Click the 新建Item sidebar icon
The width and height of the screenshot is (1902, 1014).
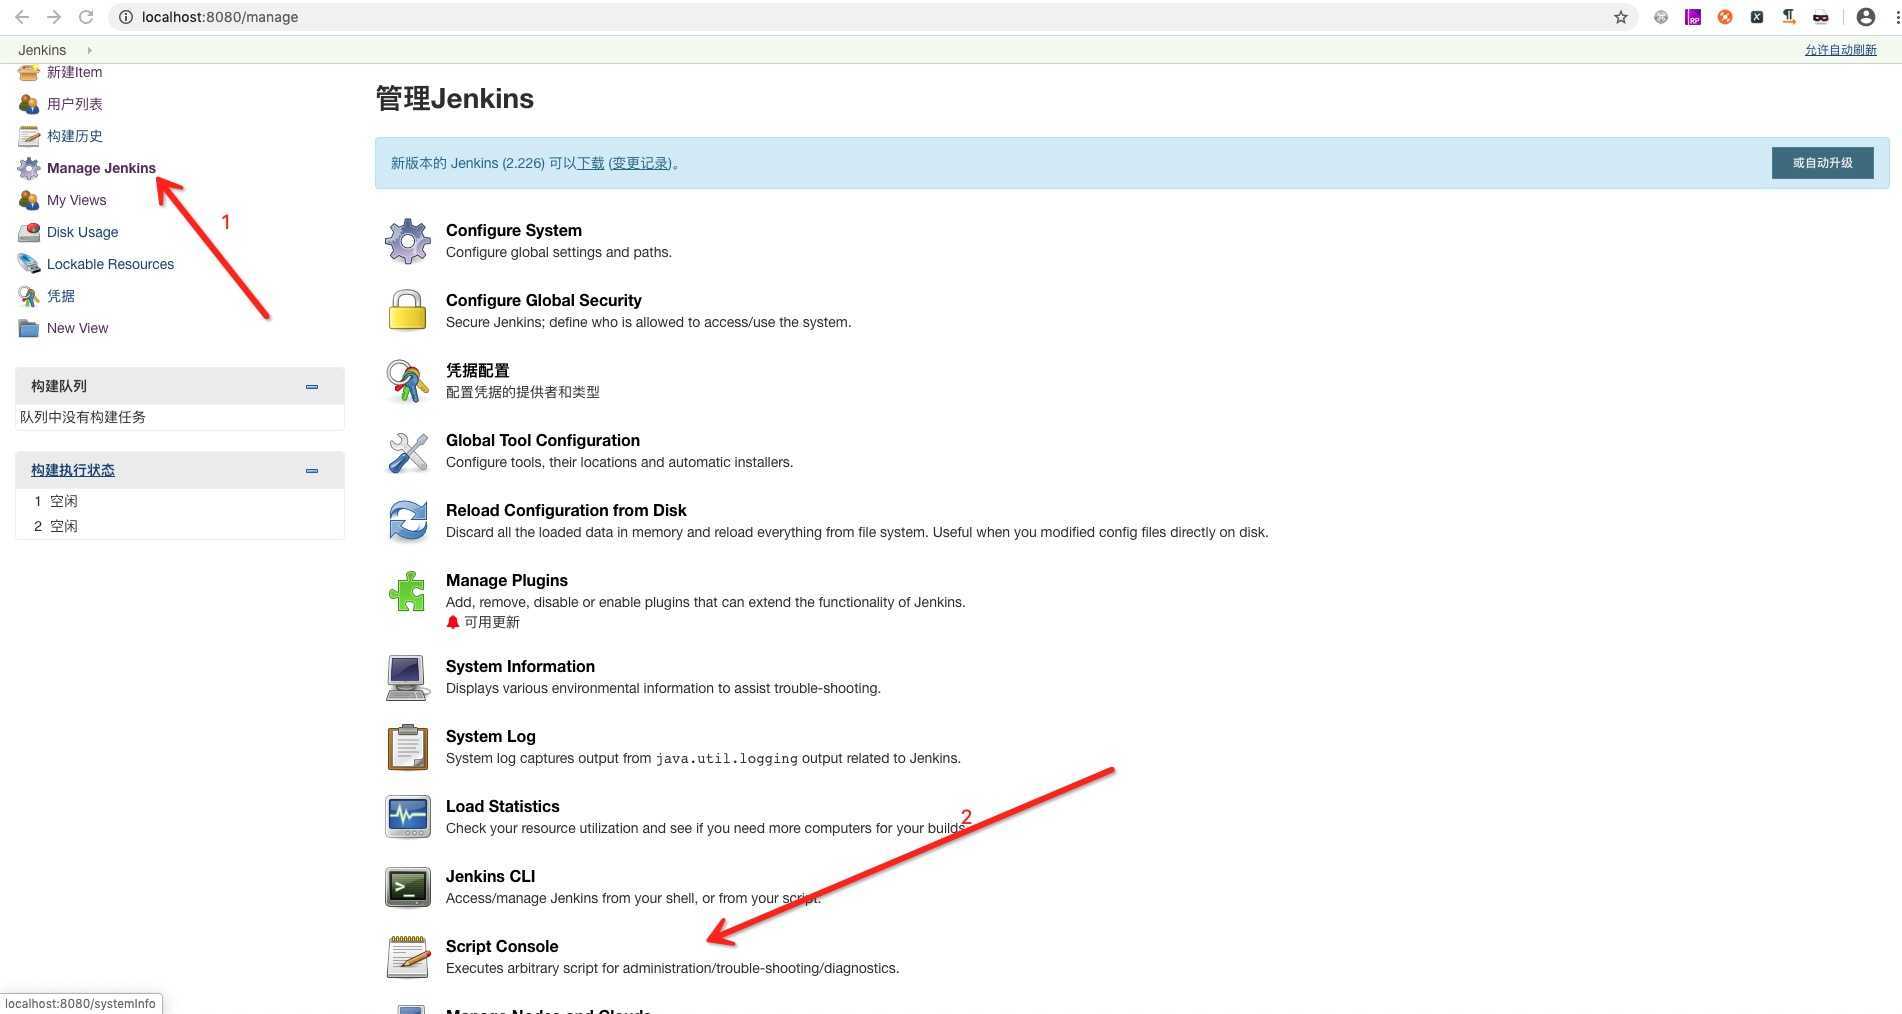click(29, 73)
